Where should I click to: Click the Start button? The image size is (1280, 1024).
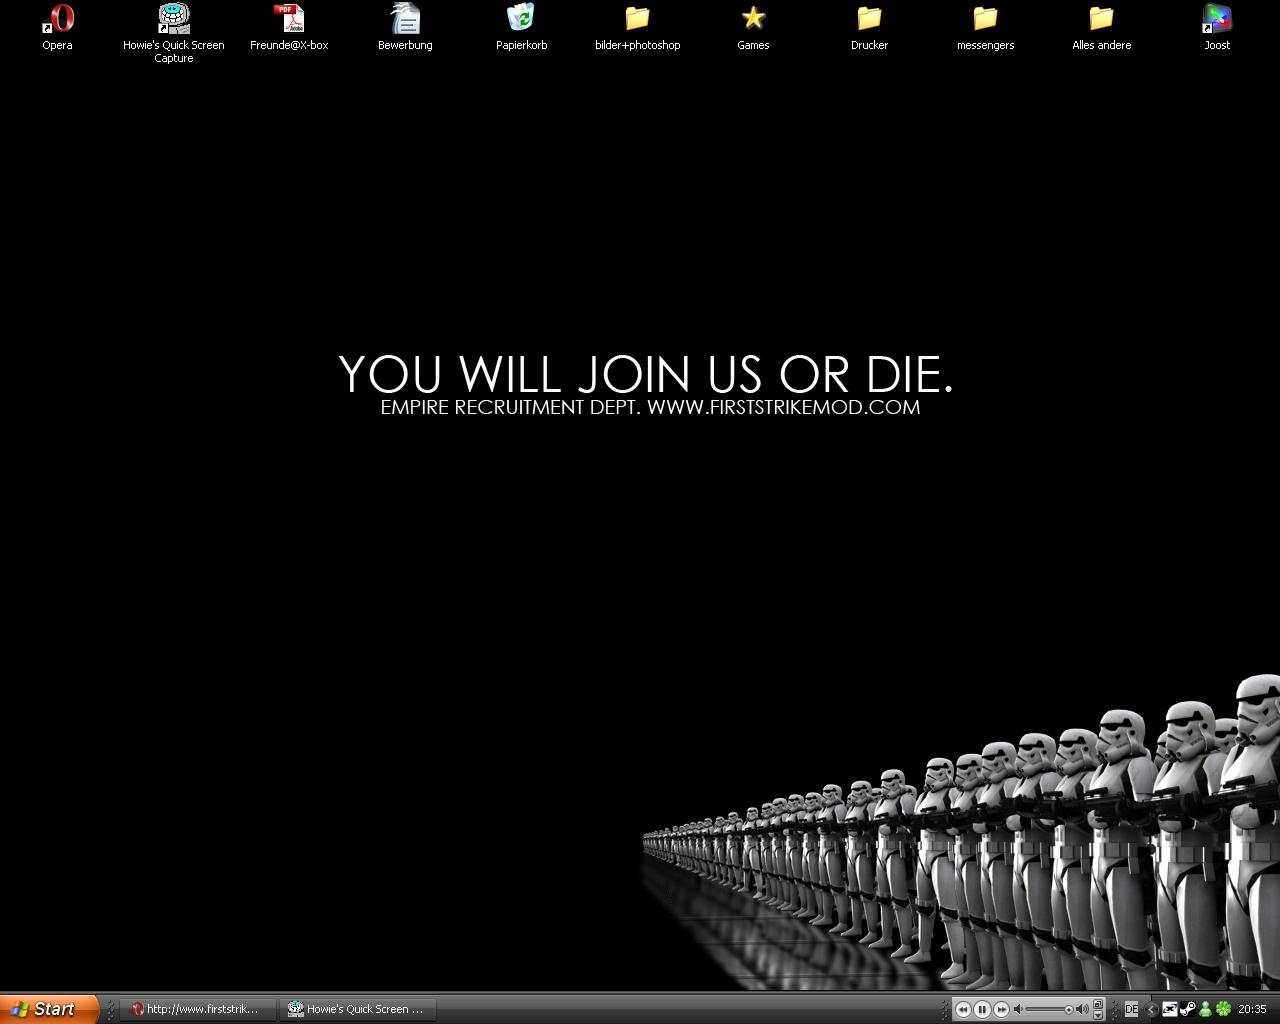(x=48, y=1009)
